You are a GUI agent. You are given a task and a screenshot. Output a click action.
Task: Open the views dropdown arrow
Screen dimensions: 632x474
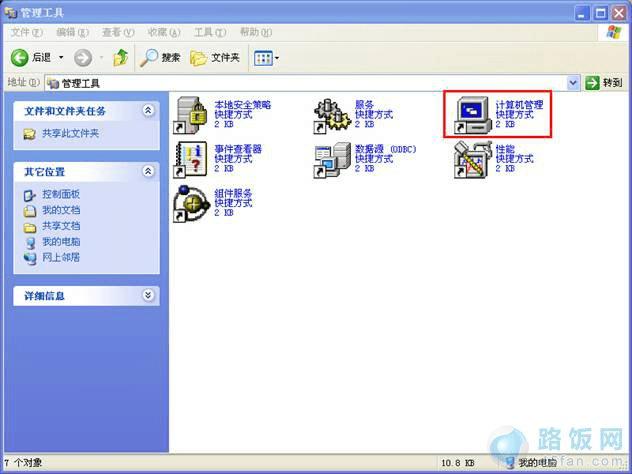click(277, 58)
